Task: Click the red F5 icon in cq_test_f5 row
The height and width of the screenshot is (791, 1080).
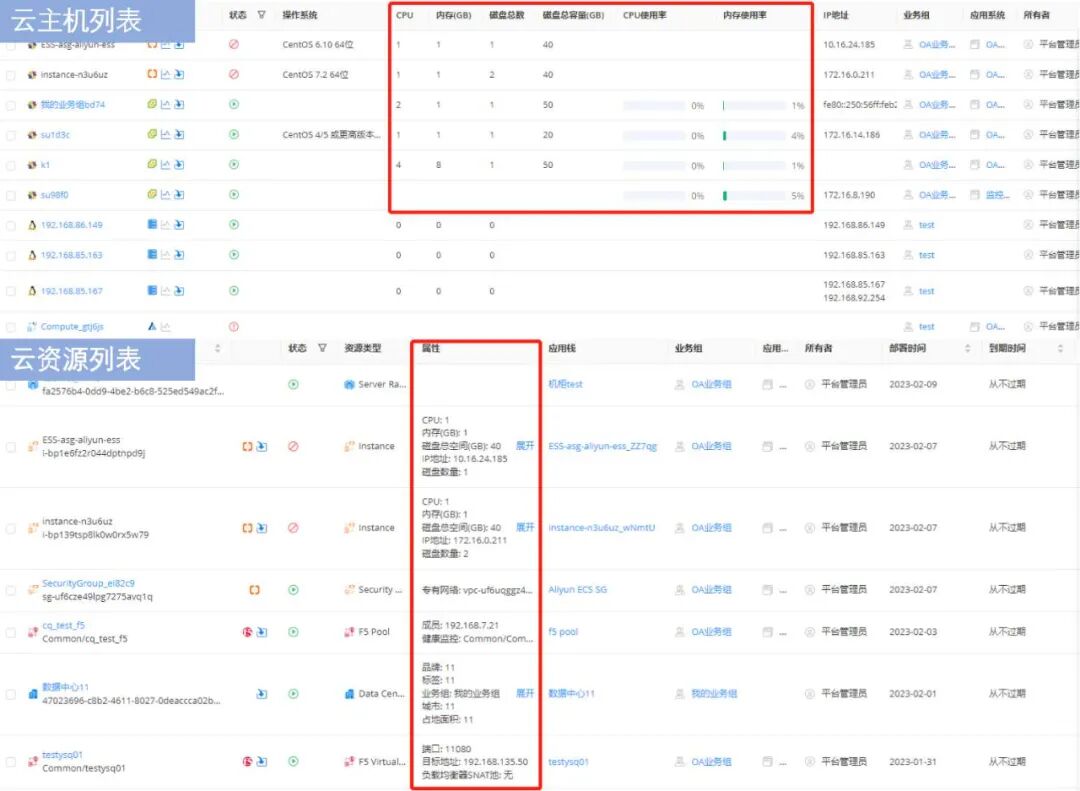Action: point(247,632)
